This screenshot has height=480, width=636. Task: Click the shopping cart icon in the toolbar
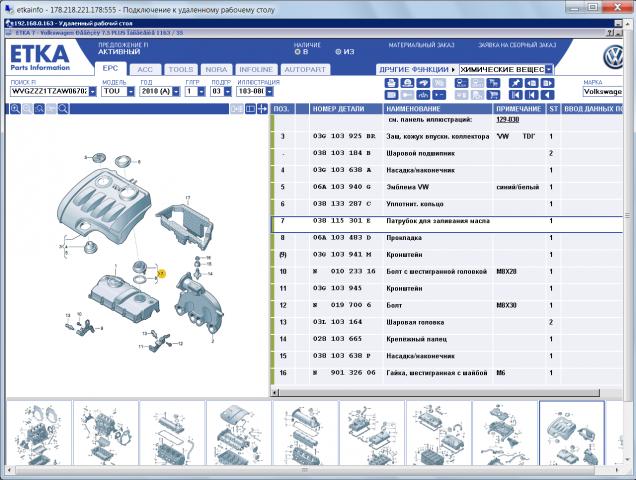(493, 95)
